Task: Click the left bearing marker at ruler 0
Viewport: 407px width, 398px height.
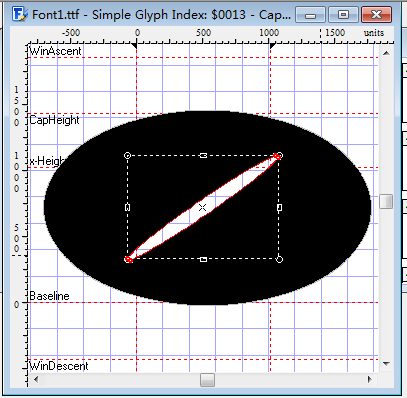Action: pyautogui.click(x=134, y=46)
